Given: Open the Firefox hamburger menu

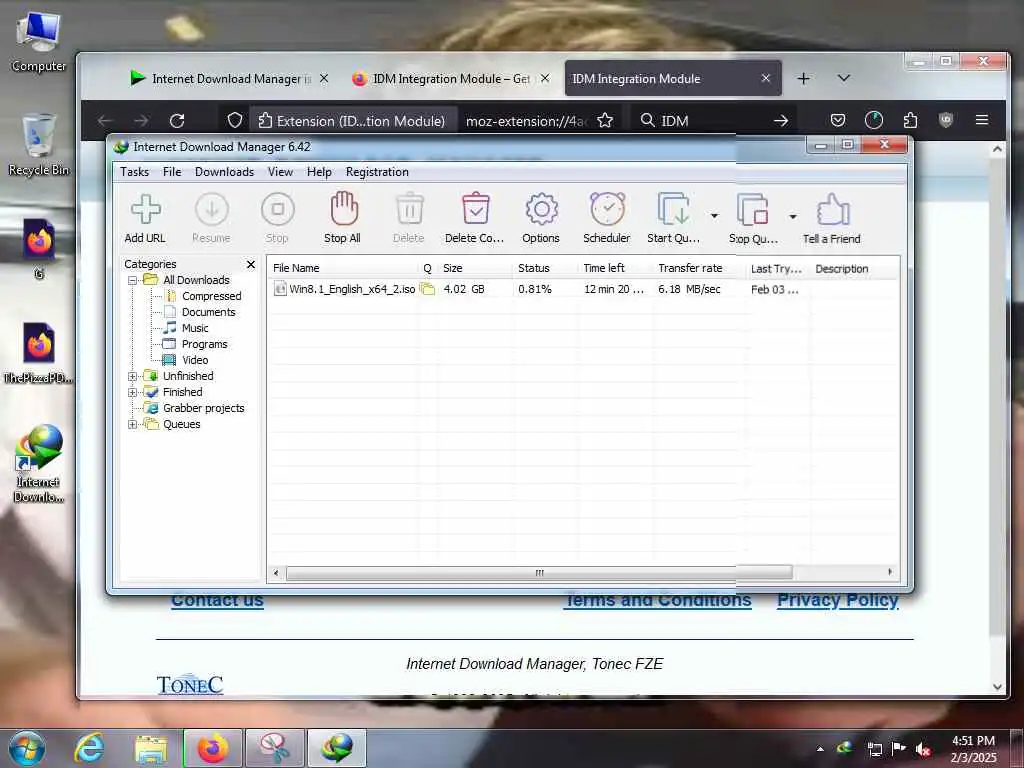Looking at the screenshot, I should [x=982, y=120].
